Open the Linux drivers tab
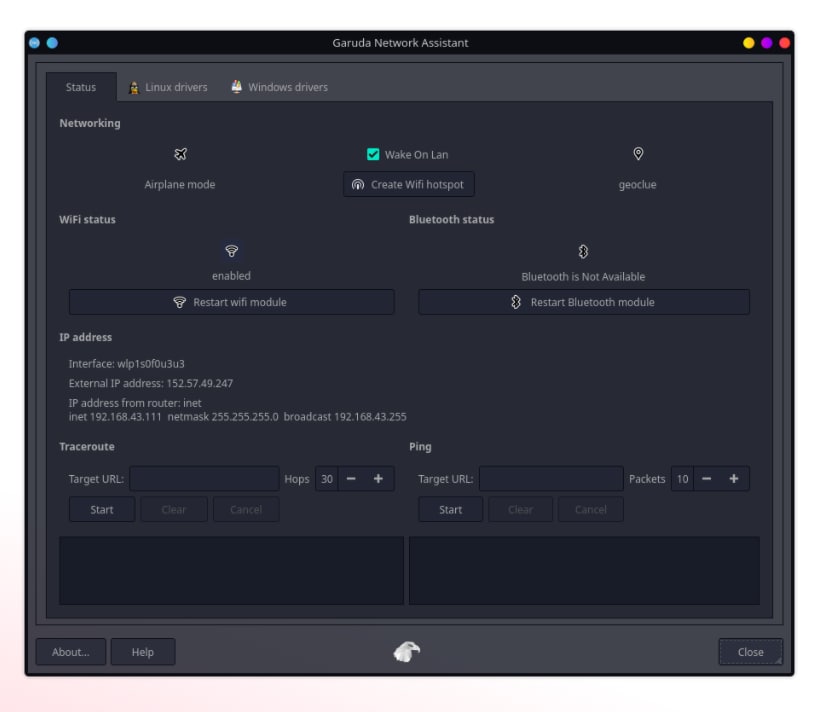 [x=168, y=87]
